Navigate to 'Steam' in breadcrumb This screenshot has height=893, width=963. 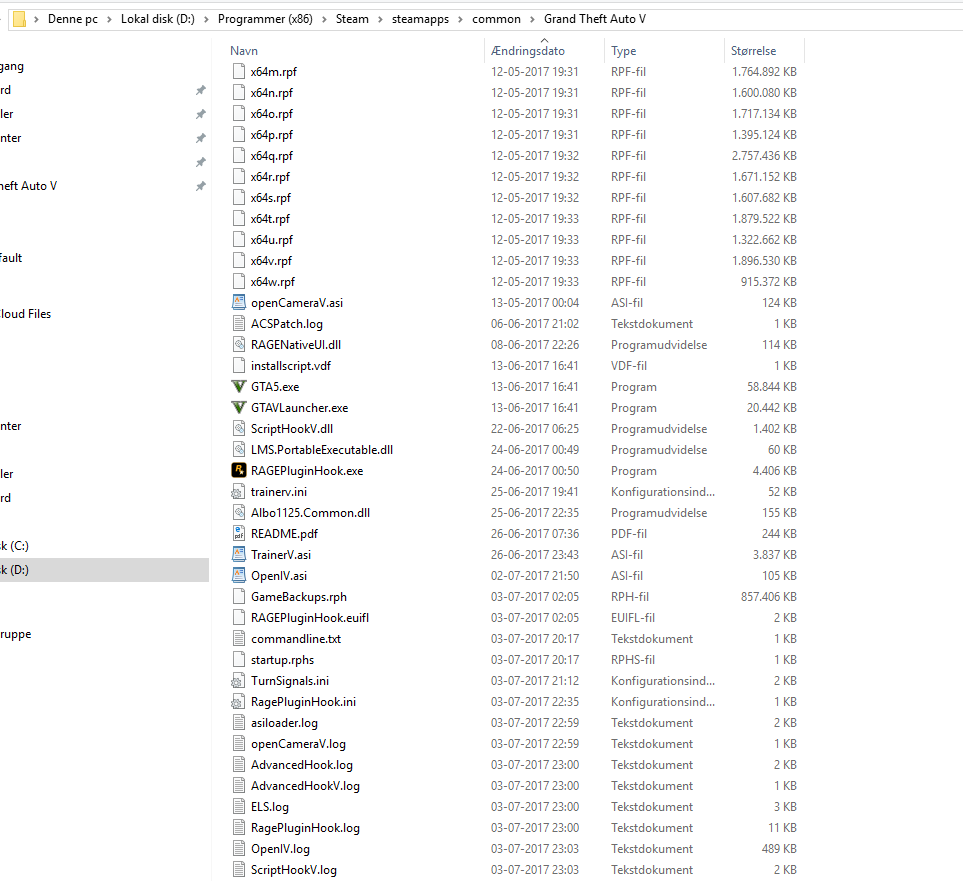353,19
